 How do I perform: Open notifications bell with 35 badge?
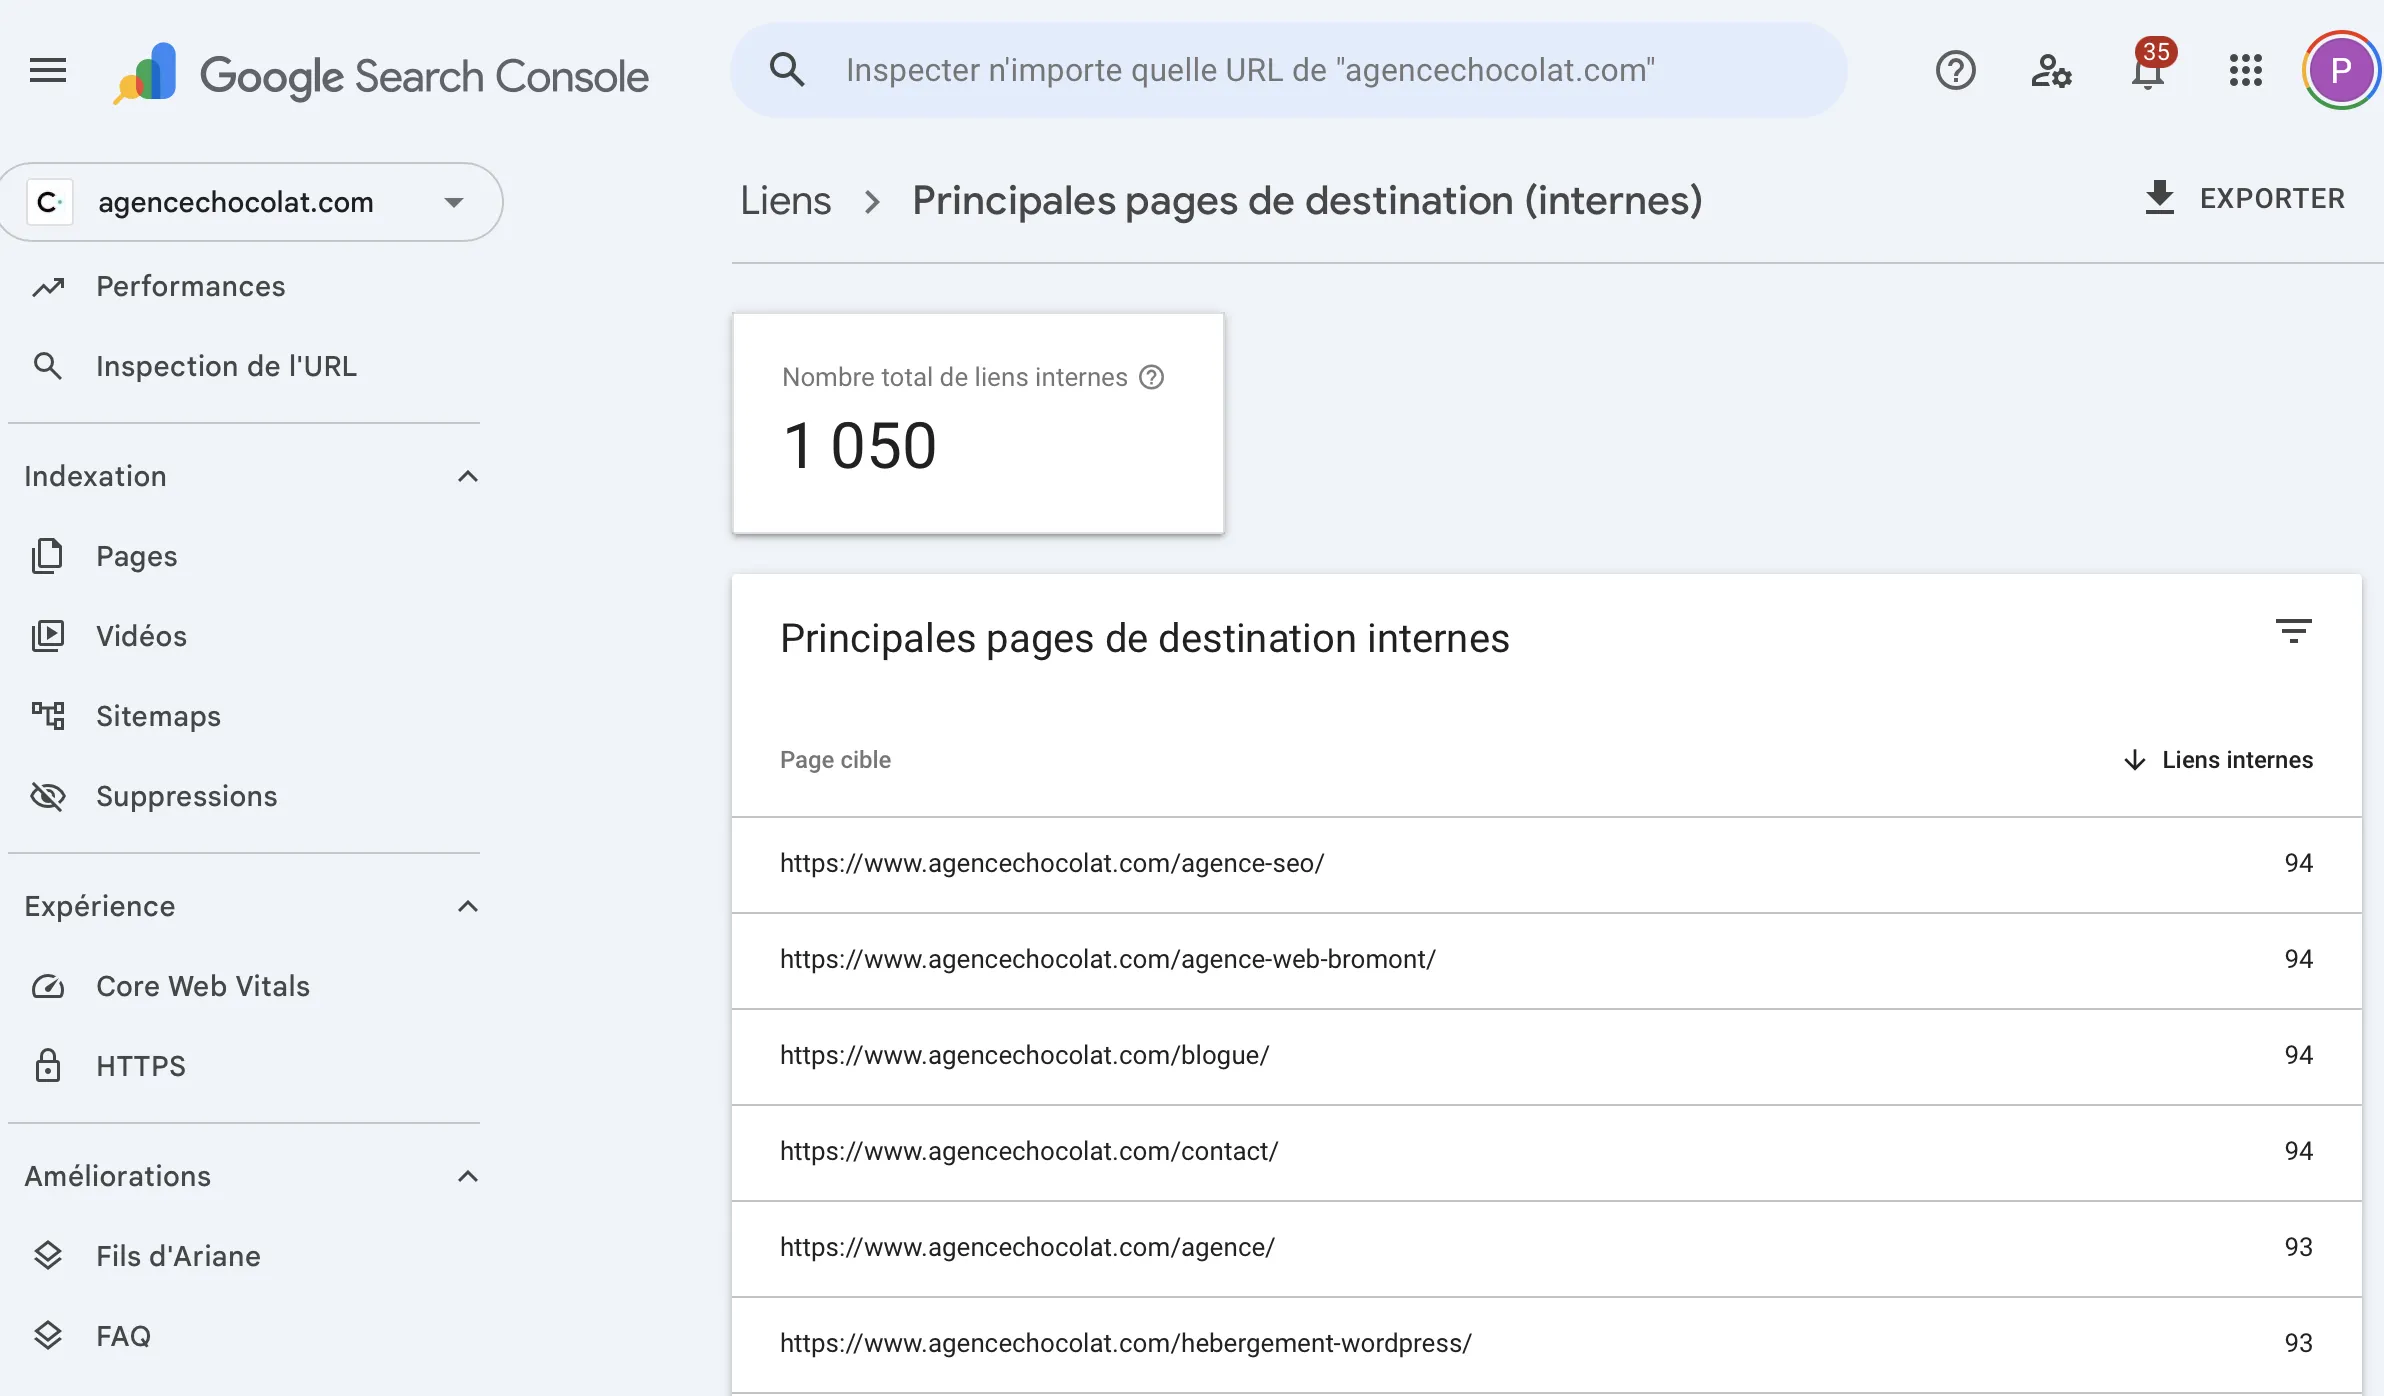tap(2149, 68)
